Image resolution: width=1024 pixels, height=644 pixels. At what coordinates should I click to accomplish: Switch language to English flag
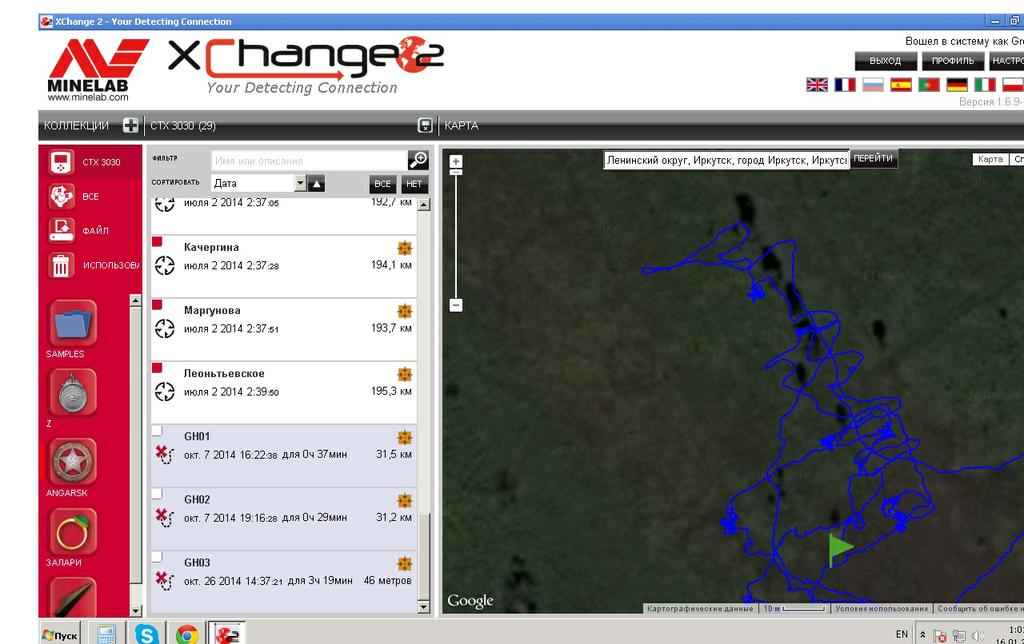pos(816,85)
